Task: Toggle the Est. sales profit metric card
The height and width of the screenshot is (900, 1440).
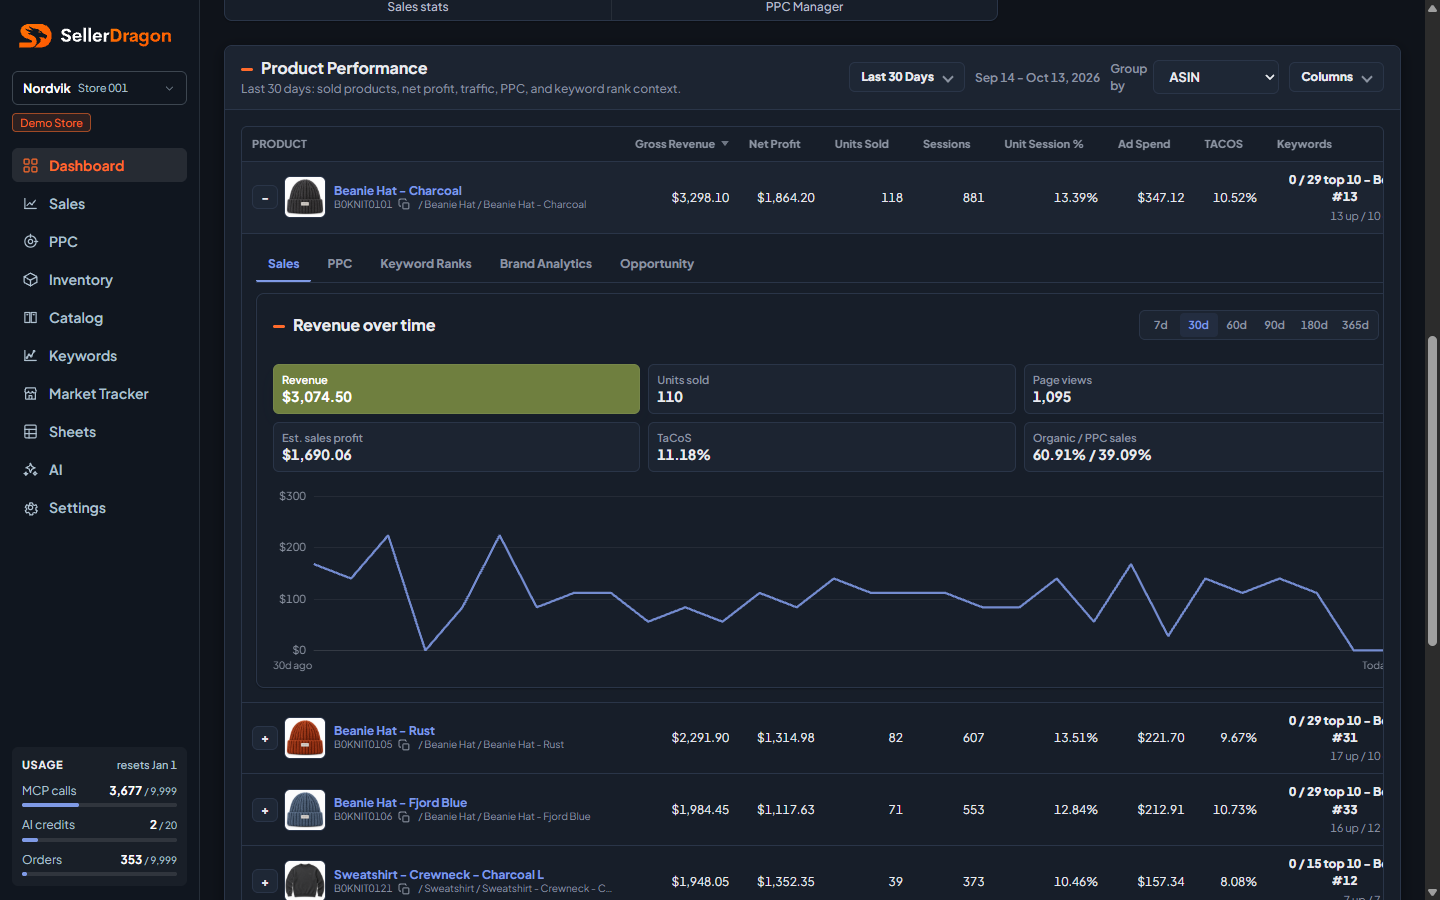Action: point(456,447)
